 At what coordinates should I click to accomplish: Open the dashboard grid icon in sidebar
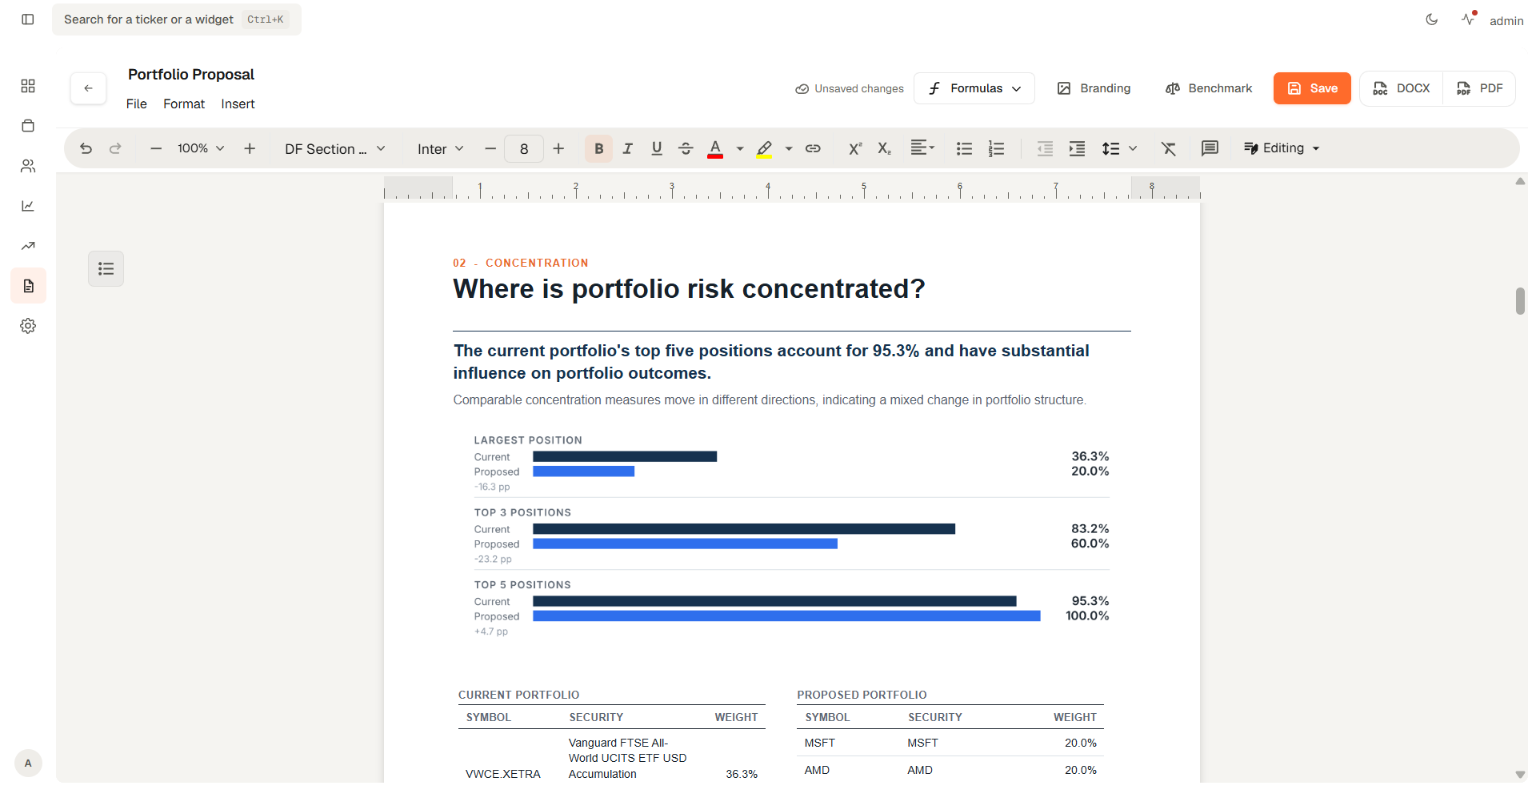click(28, 86)
